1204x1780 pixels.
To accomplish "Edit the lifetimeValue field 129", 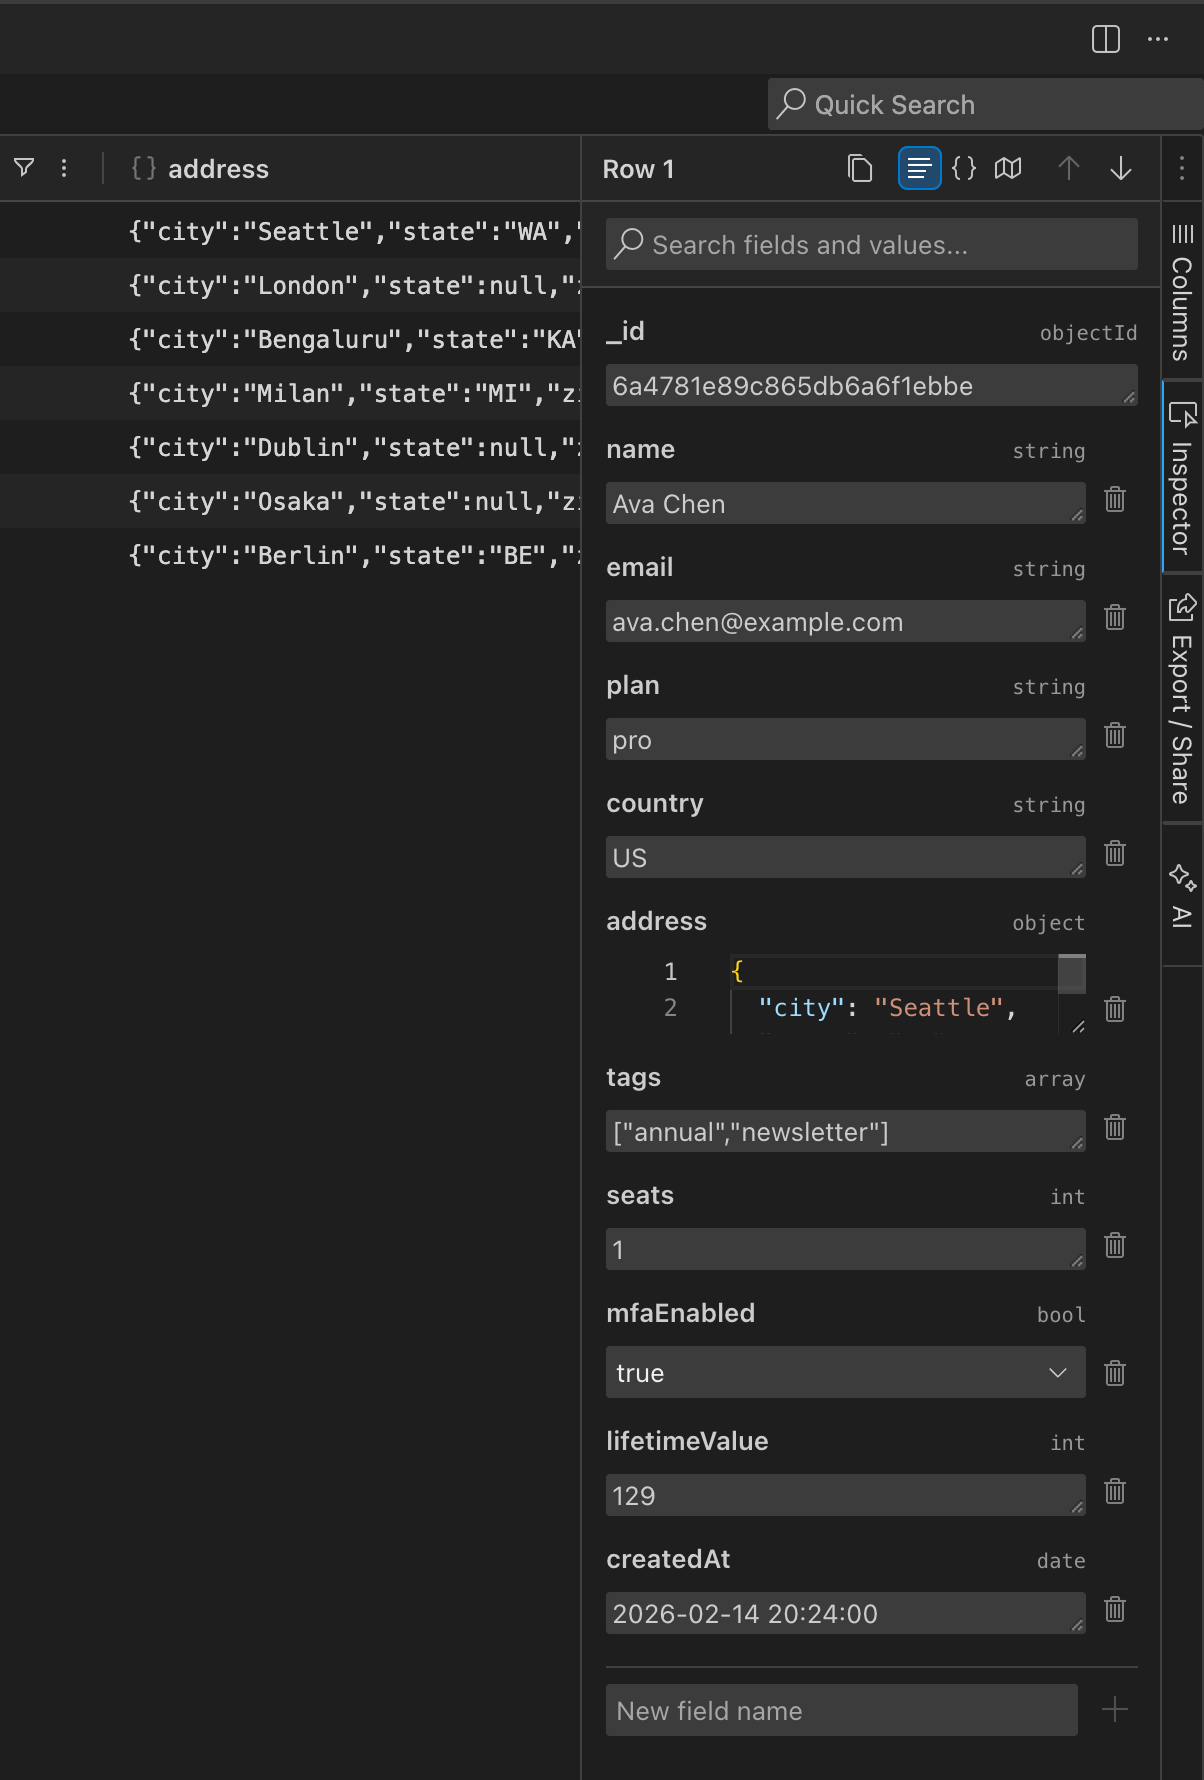I will click(x=845, y=1496).
